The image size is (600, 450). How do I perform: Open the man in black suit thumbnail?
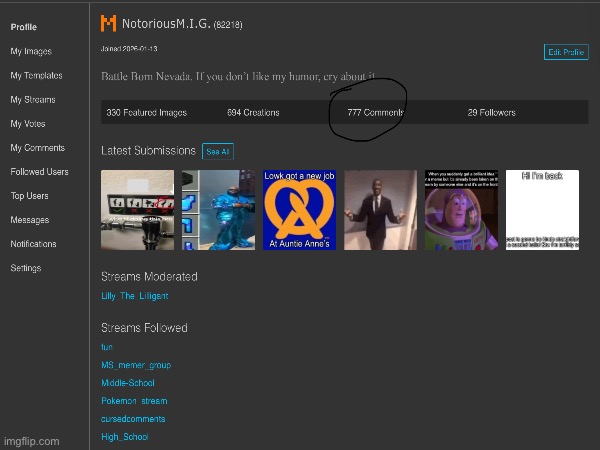[x=380, y=210]
